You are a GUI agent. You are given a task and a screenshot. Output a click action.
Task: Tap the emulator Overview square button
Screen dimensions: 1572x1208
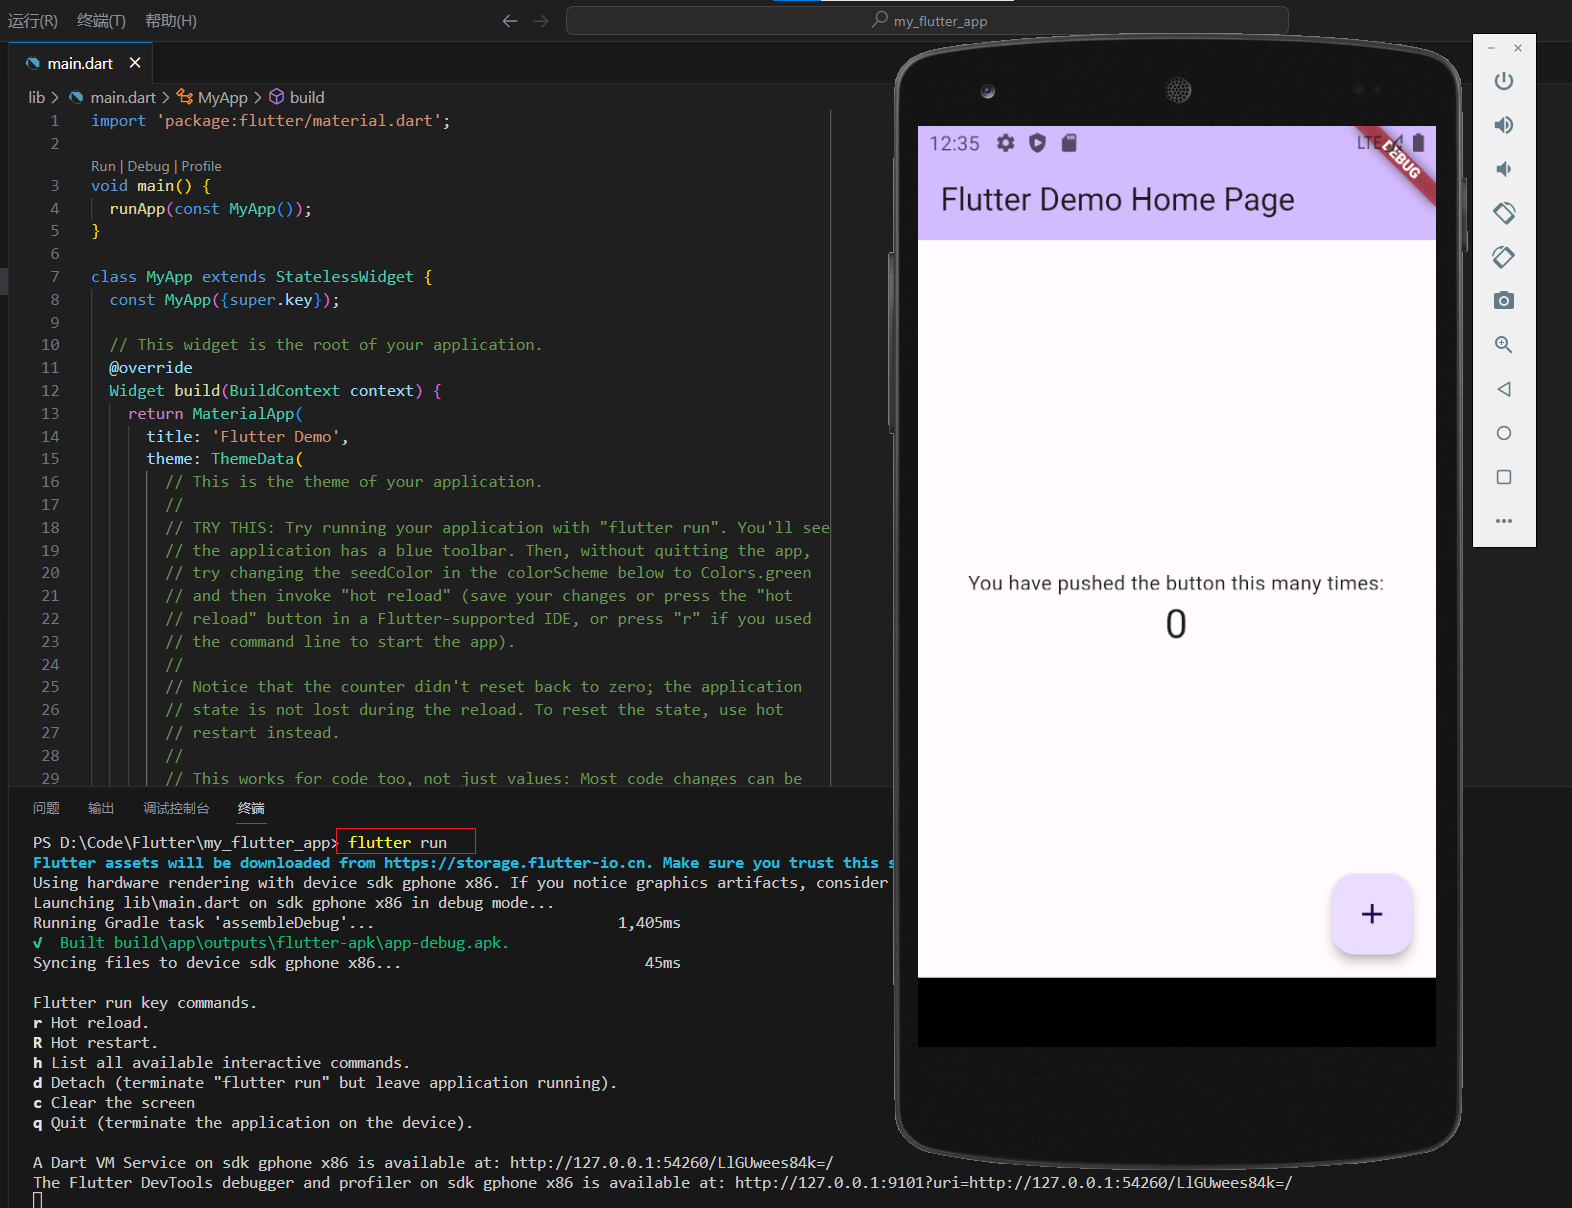1503,477
